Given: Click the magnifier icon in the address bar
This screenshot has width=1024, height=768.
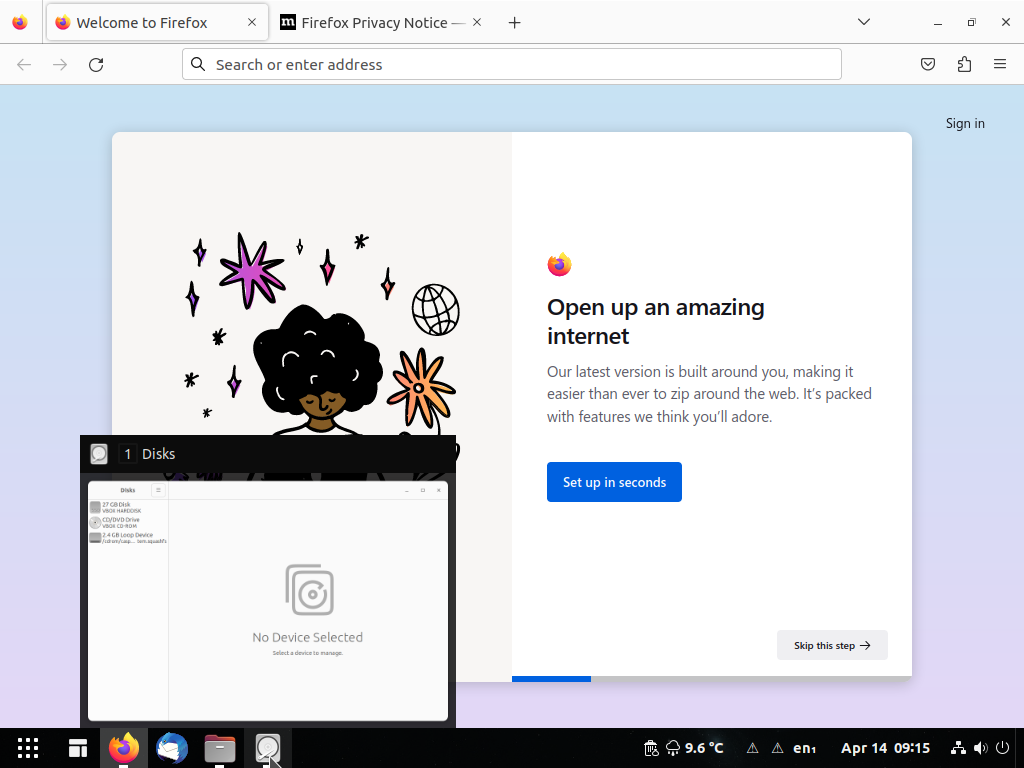Looking at the screenshot, I should pos(198,64).
